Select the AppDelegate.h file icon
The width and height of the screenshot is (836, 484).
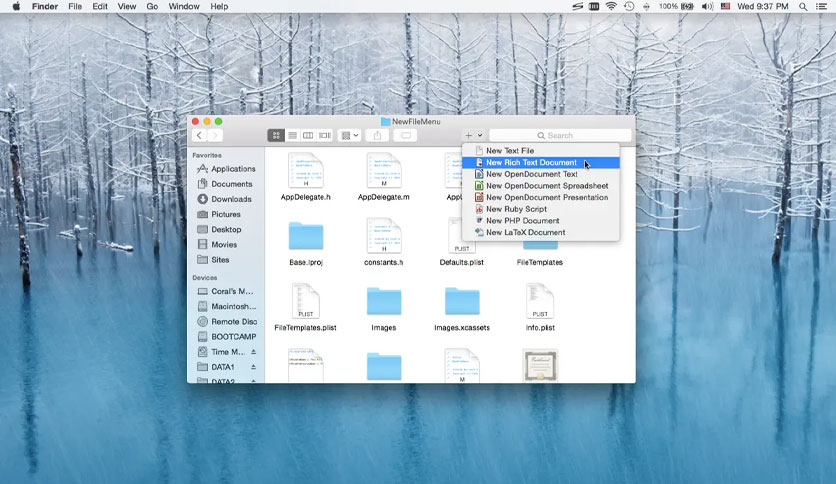(306, 171)
